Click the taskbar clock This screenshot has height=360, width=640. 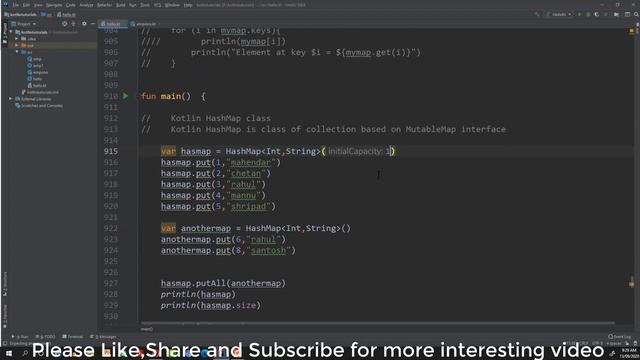[x=629, y=353]
